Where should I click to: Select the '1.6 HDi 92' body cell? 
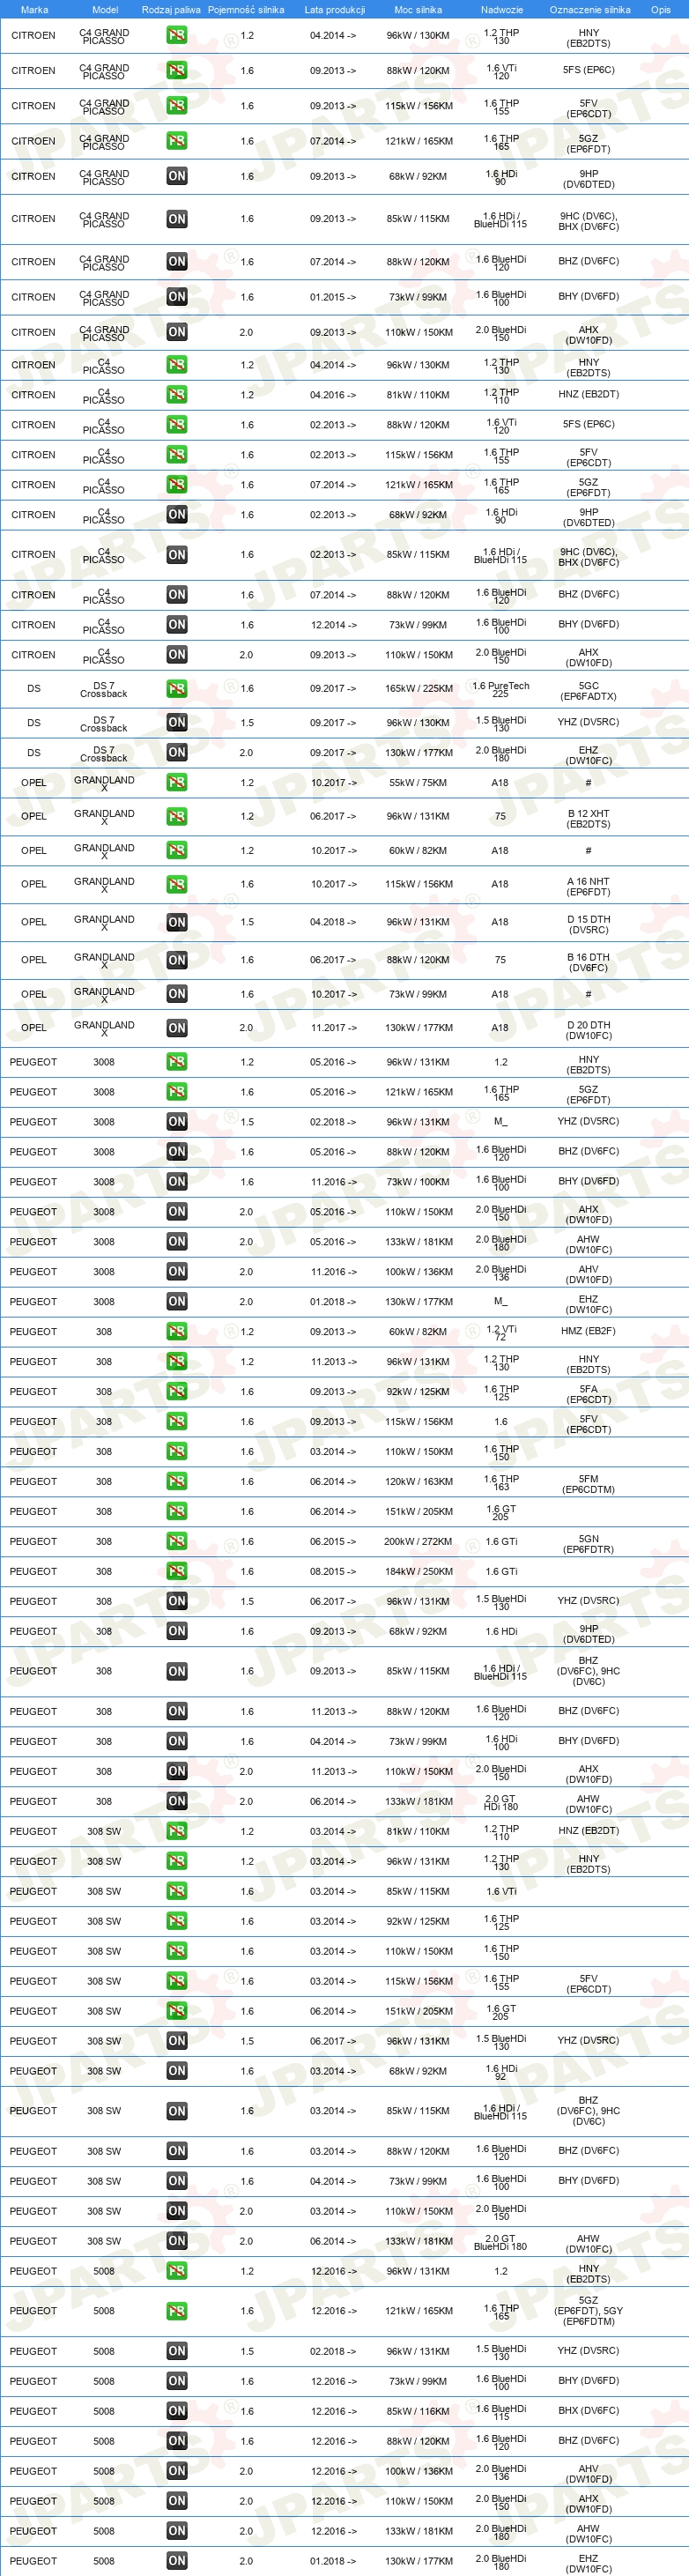coord(501,2072)
